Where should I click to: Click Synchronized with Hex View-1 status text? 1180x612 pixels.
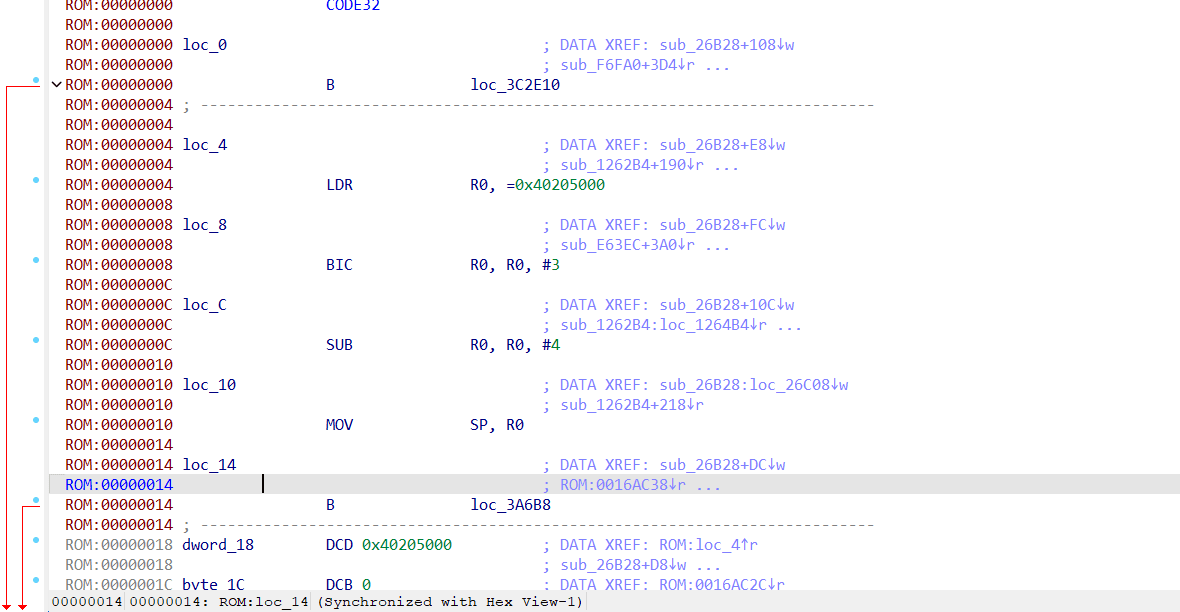tap(450, 602)
